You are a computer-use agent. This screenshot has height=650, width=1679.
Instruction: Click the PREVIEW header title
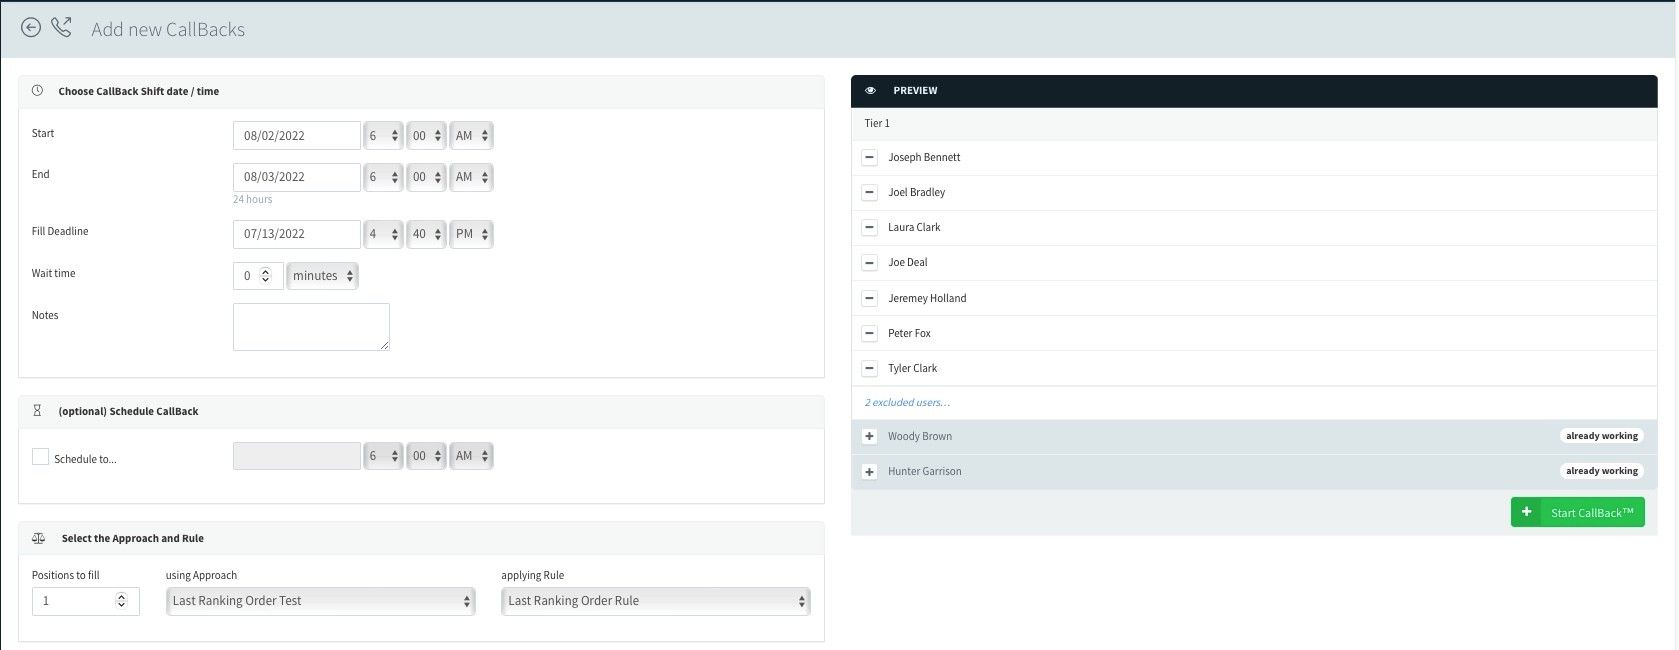[915, 90]
